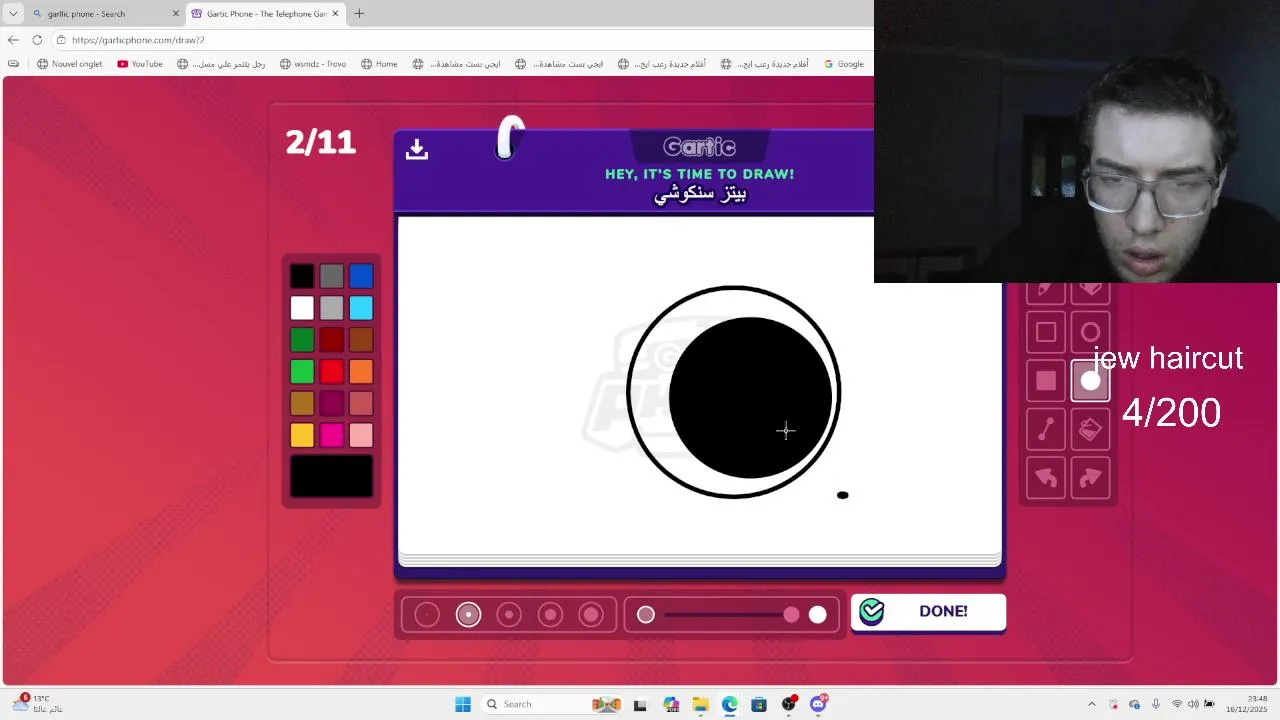
Task: Select the paint bucket fill tool
Action: pyautogui.click(x=1090, y=430)
